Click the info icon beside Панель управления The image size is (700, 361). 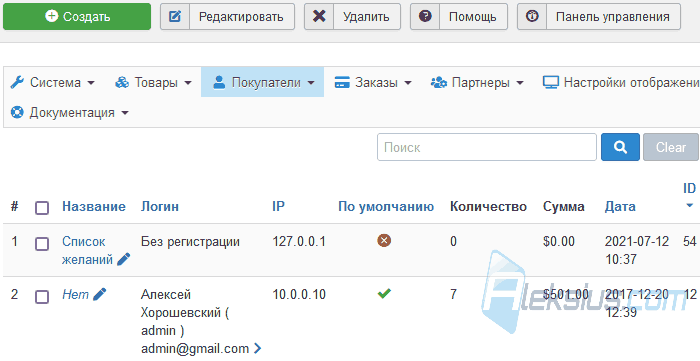pos(532,17)
